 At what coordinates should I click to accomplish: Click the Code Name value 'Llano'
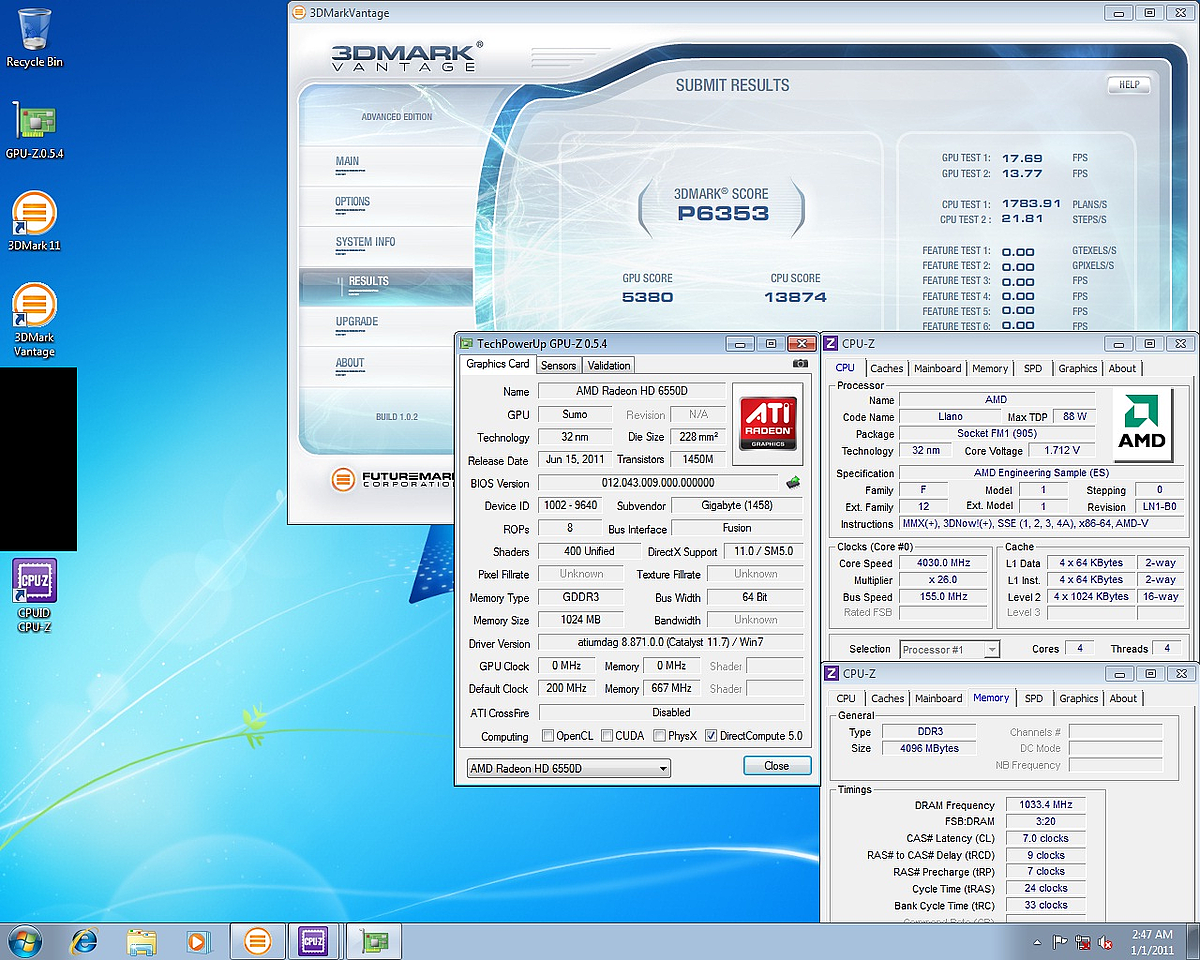[x=949, y=416]
